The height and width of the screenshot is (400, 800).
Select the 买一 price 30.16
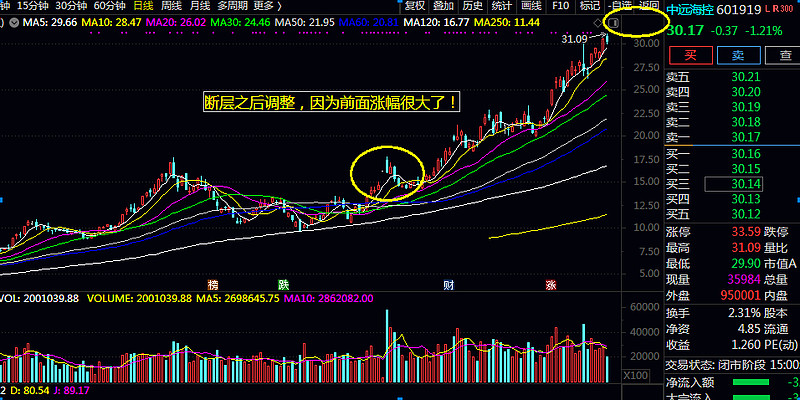tap(746, 154)
